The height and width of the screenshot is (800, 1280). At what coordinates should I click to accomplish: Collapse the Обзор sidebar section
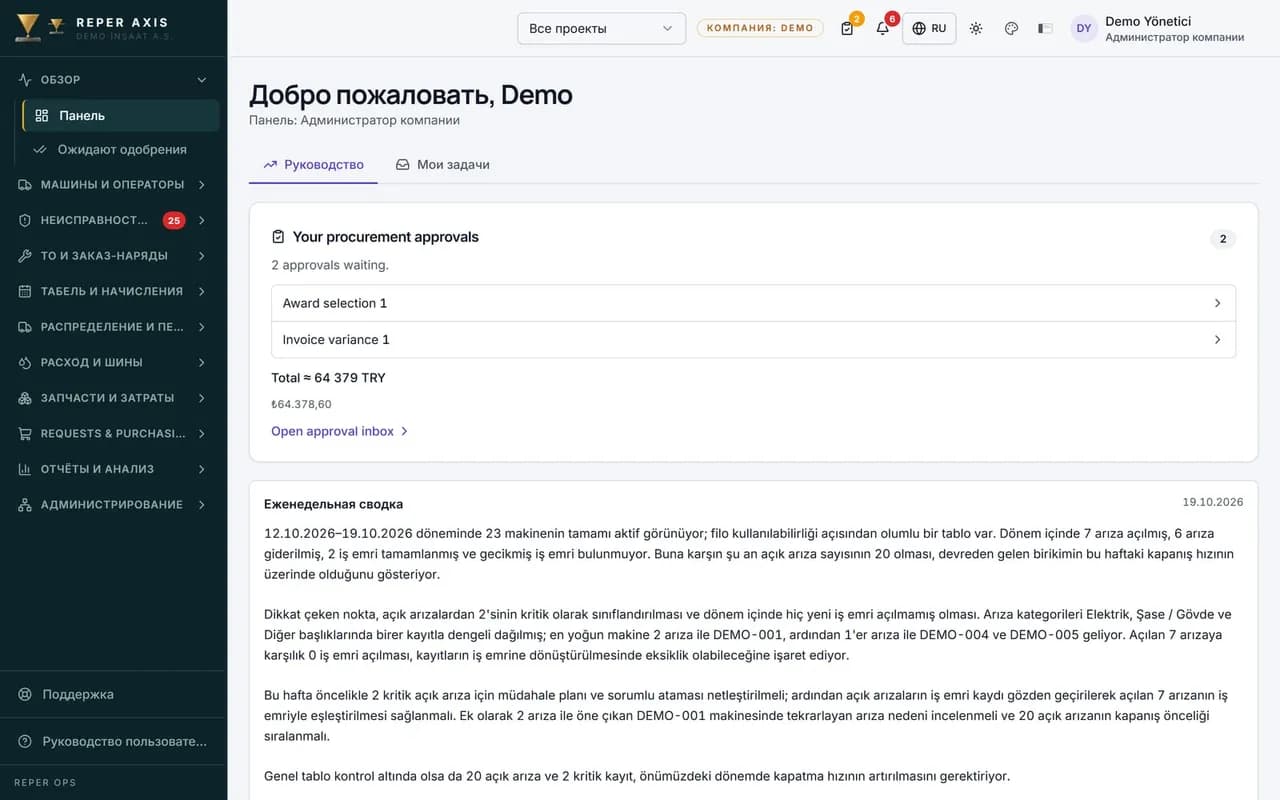click(x=202, y=80)
